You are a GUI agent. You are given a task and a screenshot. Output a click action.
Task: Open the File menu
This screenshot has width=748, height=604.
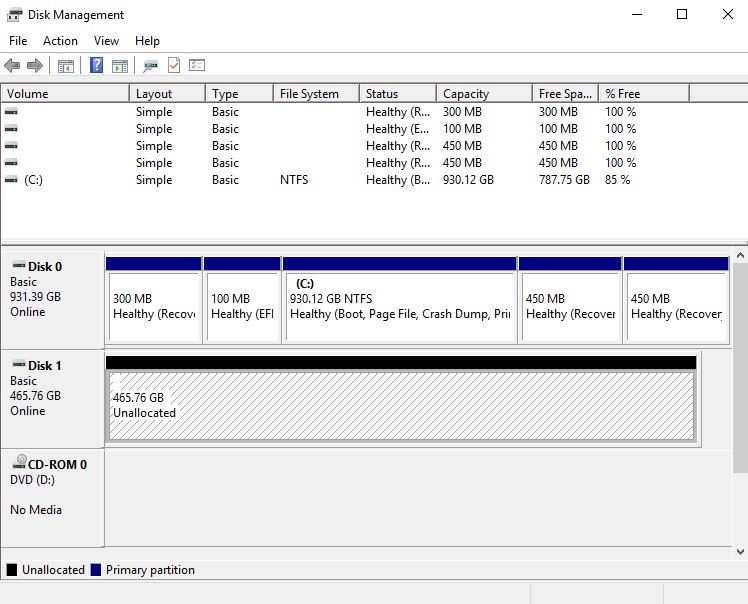(x=18, y=41)
